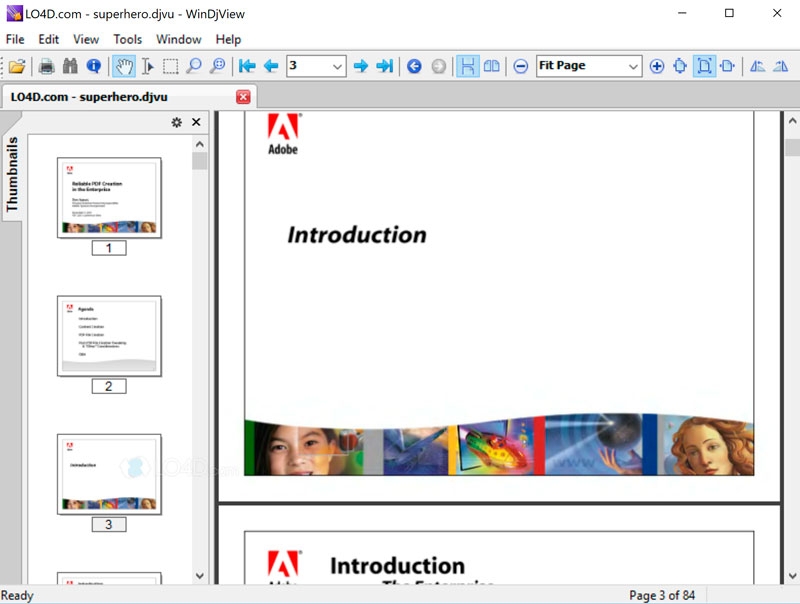
Task: Open the page number dropdown
Action: tap(337, 66)
